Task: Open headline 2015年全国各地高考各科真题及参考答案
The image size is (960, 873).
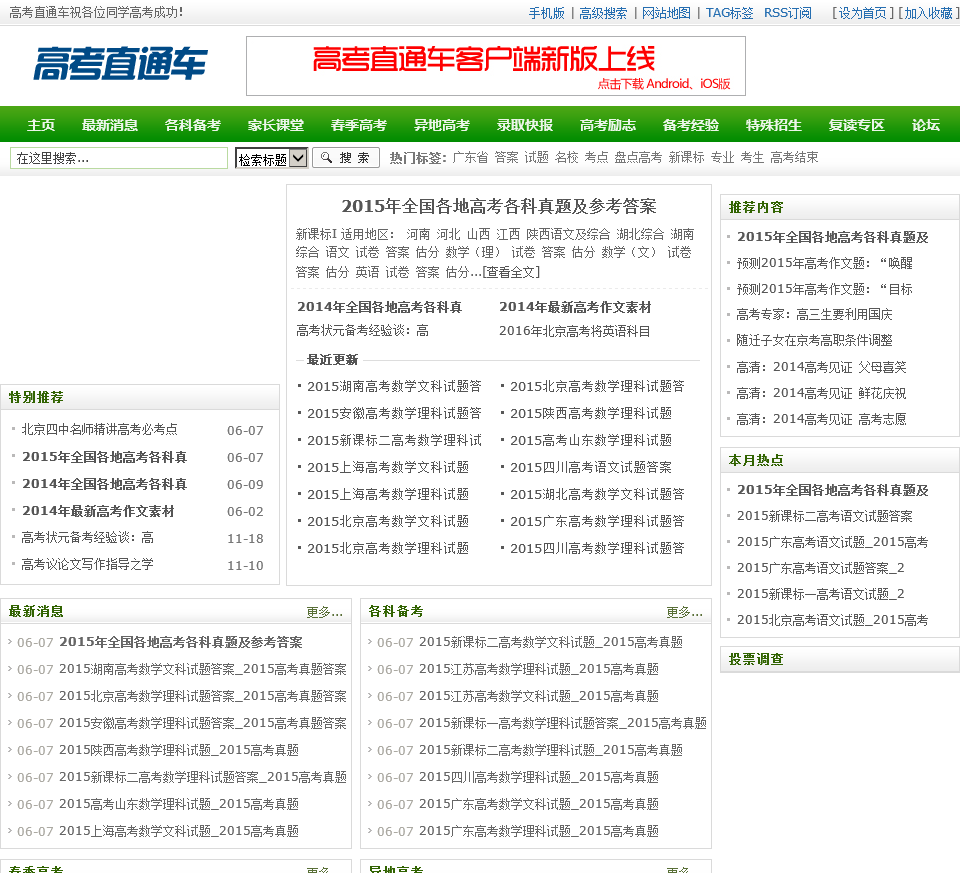Action: click(499, 206)
